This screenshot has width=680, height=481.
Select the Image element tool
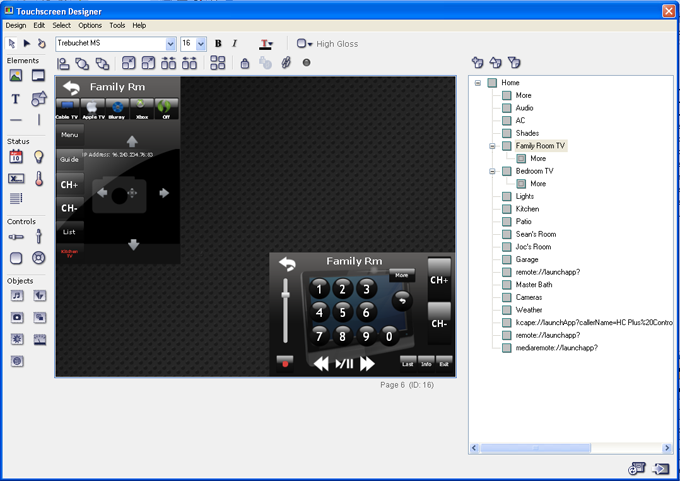pyautogui.click(x=16, y=76)
